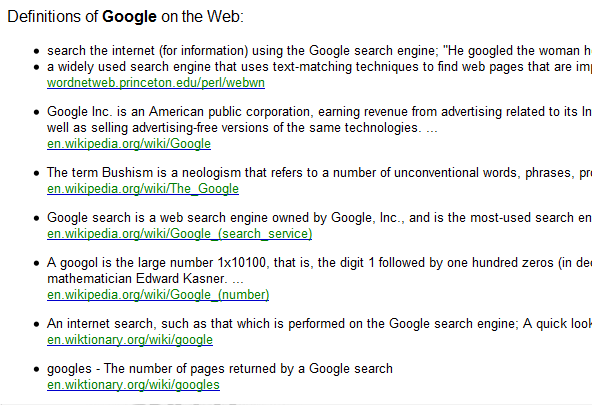Click the "Google search is a web search" text
This screenshot has width=592, height=405.
[x=319, y=217]
